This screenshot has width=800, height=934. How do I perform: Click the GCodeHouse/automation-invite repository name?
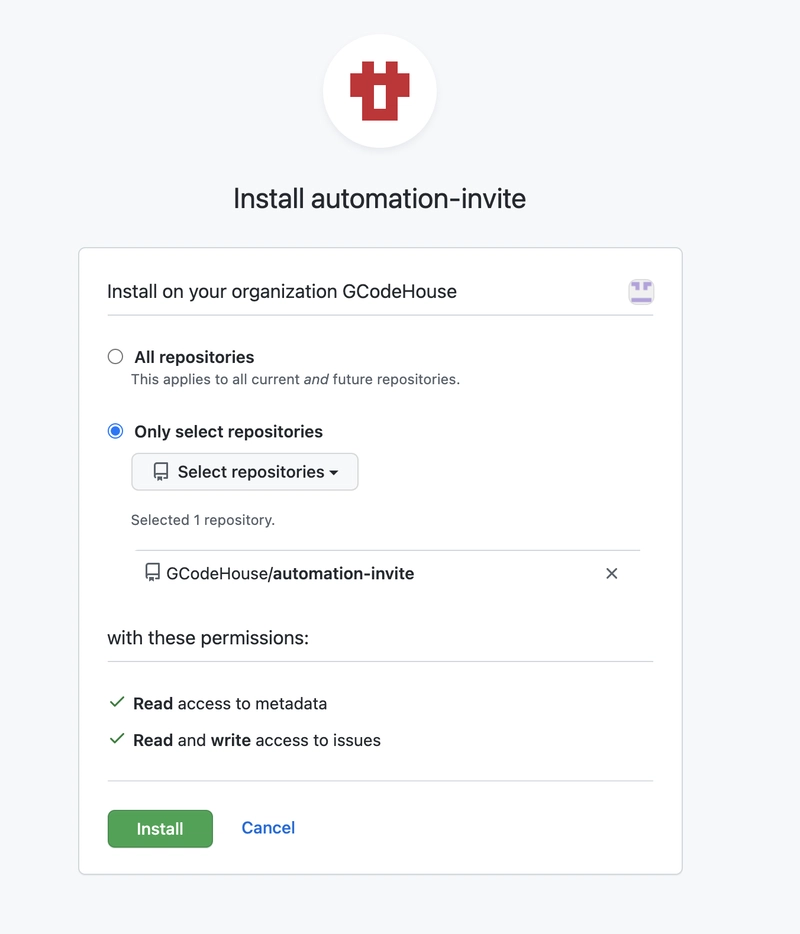point(290,574)
